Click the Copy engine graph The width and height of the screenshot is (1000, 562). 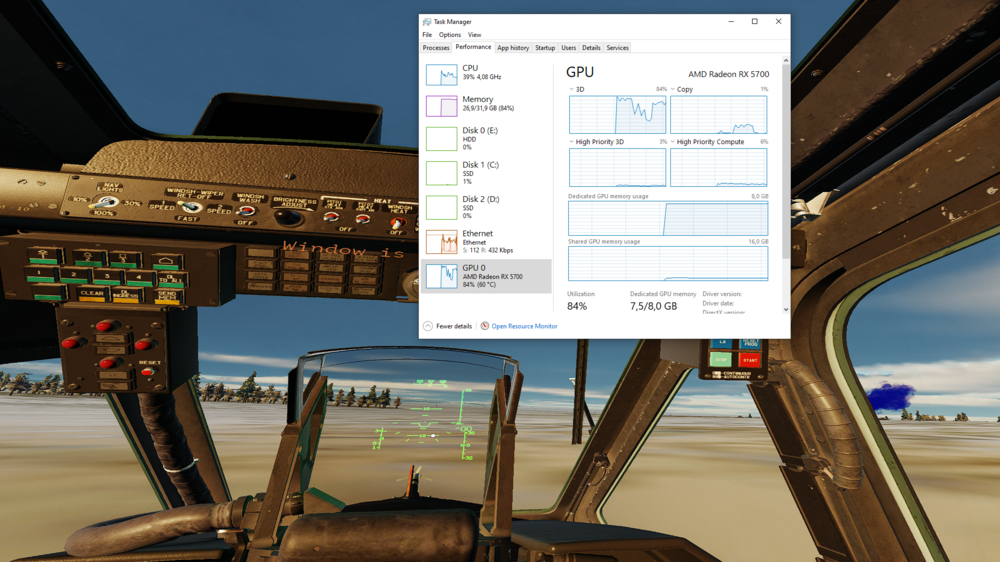pyautogui.click(x=719, y=115)
